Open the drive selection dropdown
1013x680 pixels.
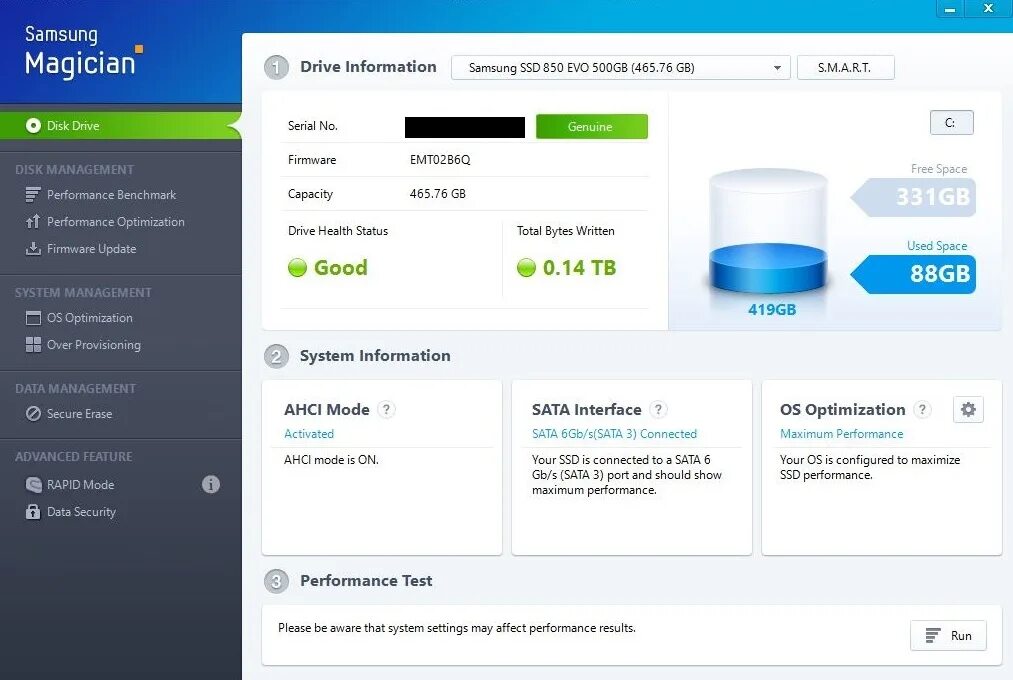(620, 67)
